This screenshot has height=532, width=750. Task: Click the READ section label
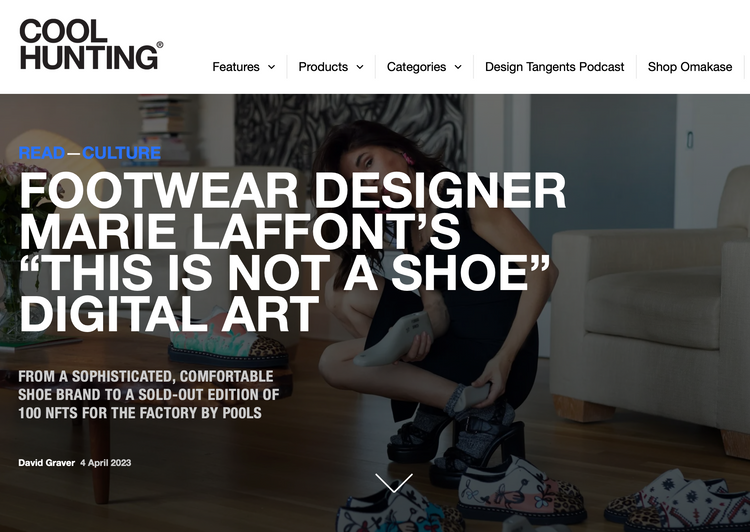coord(42,153)
